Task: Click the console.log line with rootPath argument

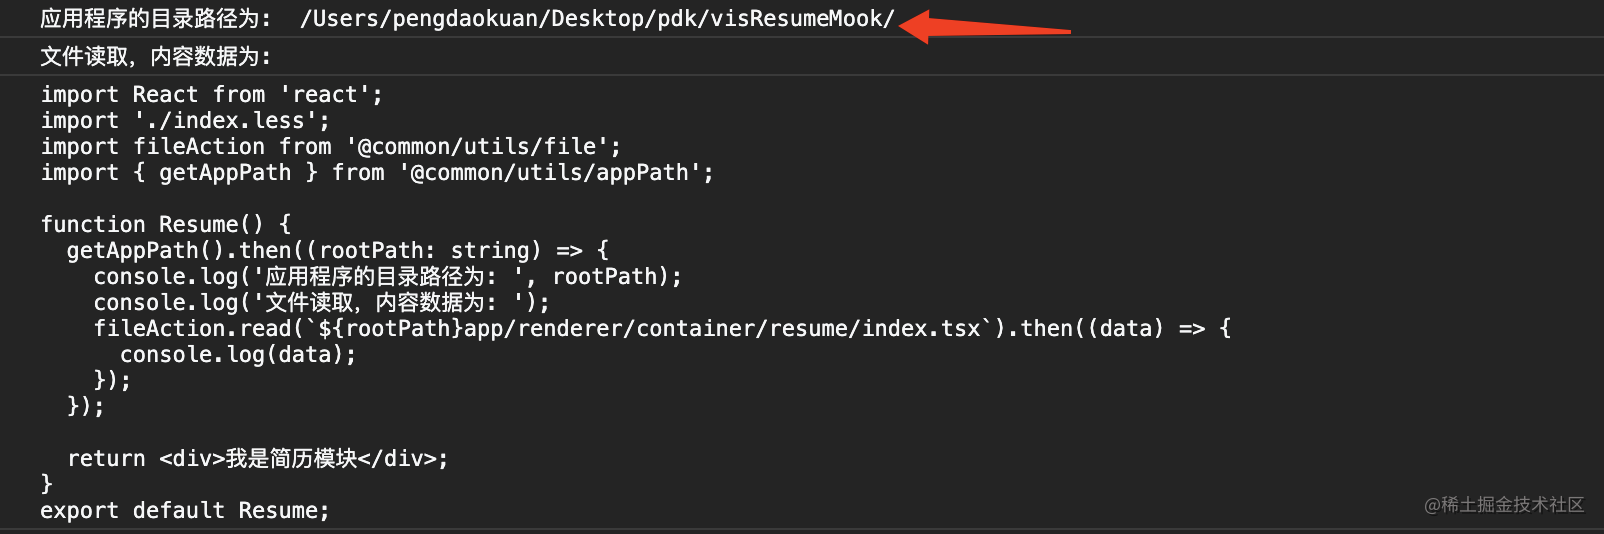Action: 387,277
